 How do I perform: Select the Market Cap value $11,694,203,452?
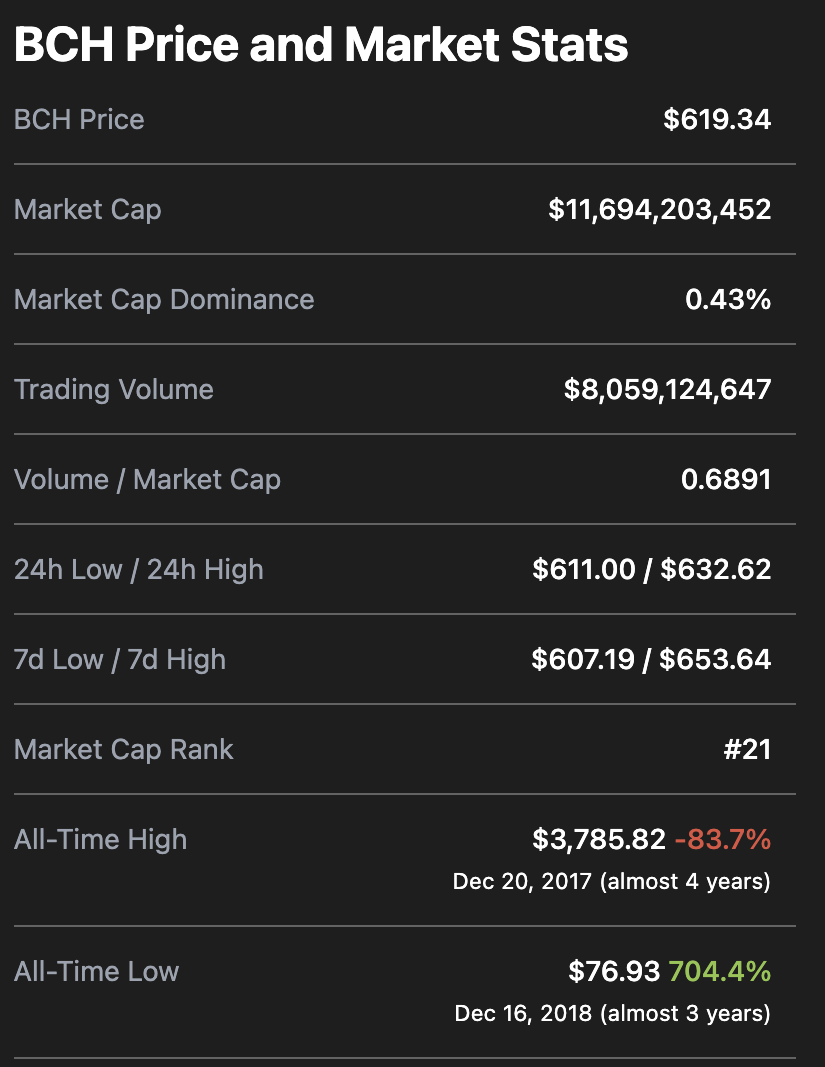tap(660, 209)
